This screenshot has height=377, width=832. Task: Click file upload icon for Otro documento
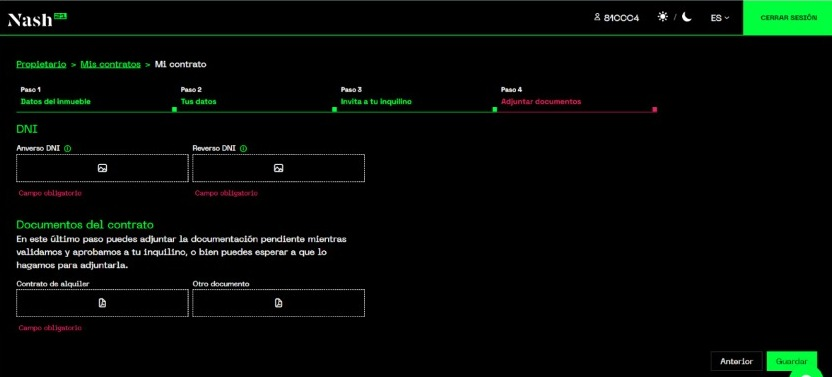[279, 303]
